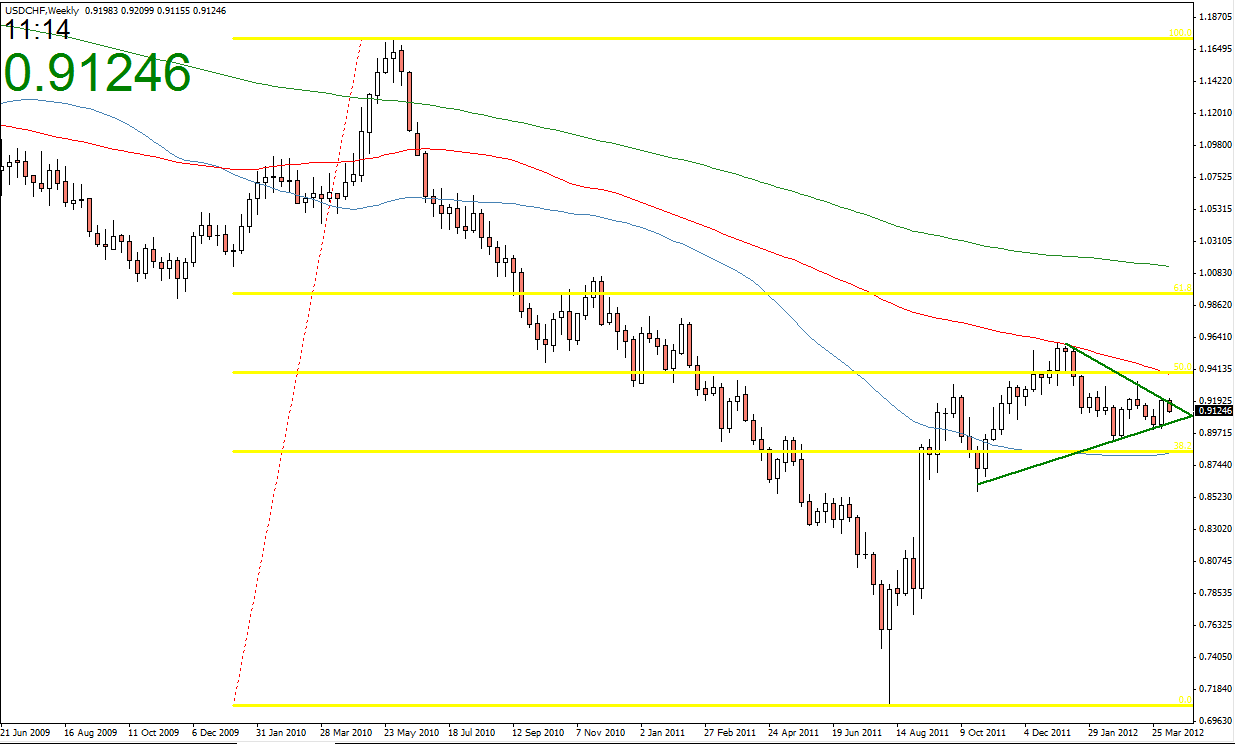Click the 100.0 Fibonacci level label
The width and height of the screenshot is (1235, 744).
[1178, 33]
